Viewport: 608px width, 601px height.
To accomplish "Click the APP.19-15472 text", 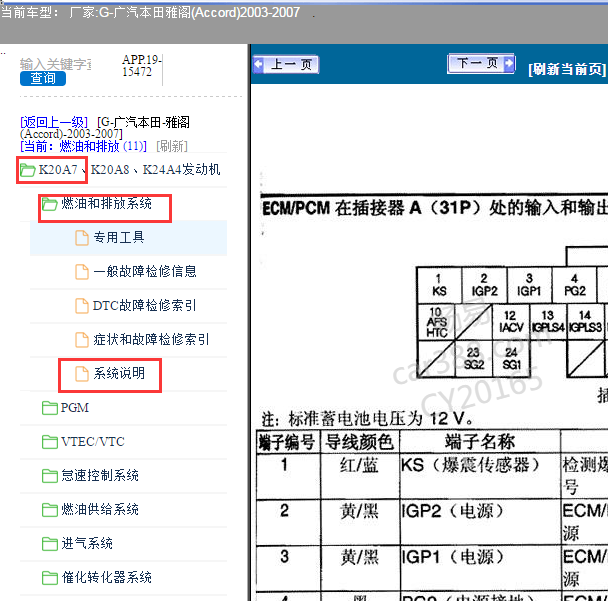I will 142,66.
